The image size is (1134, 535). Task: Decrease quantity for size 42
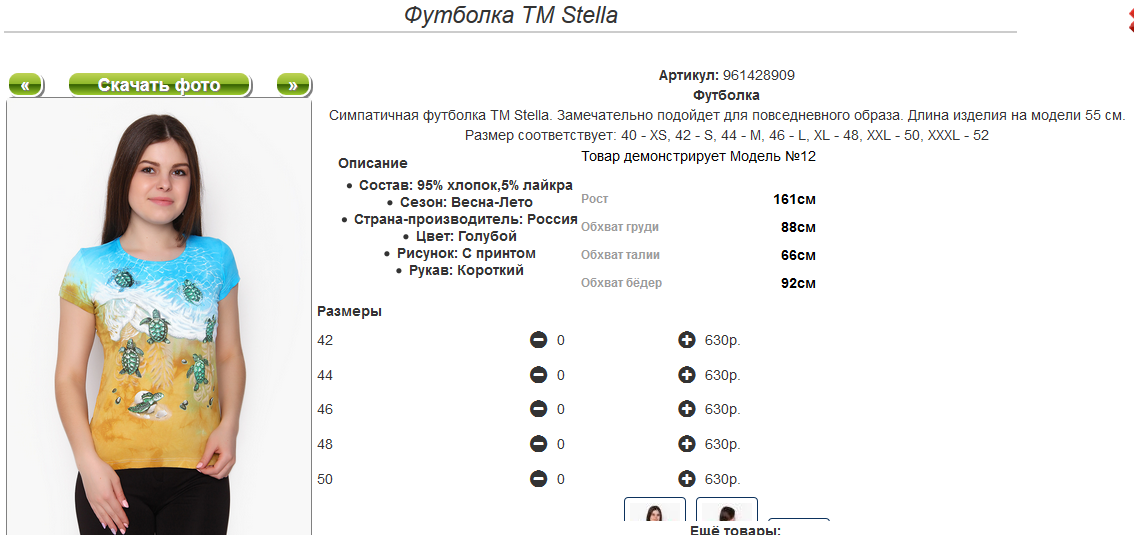538,340
